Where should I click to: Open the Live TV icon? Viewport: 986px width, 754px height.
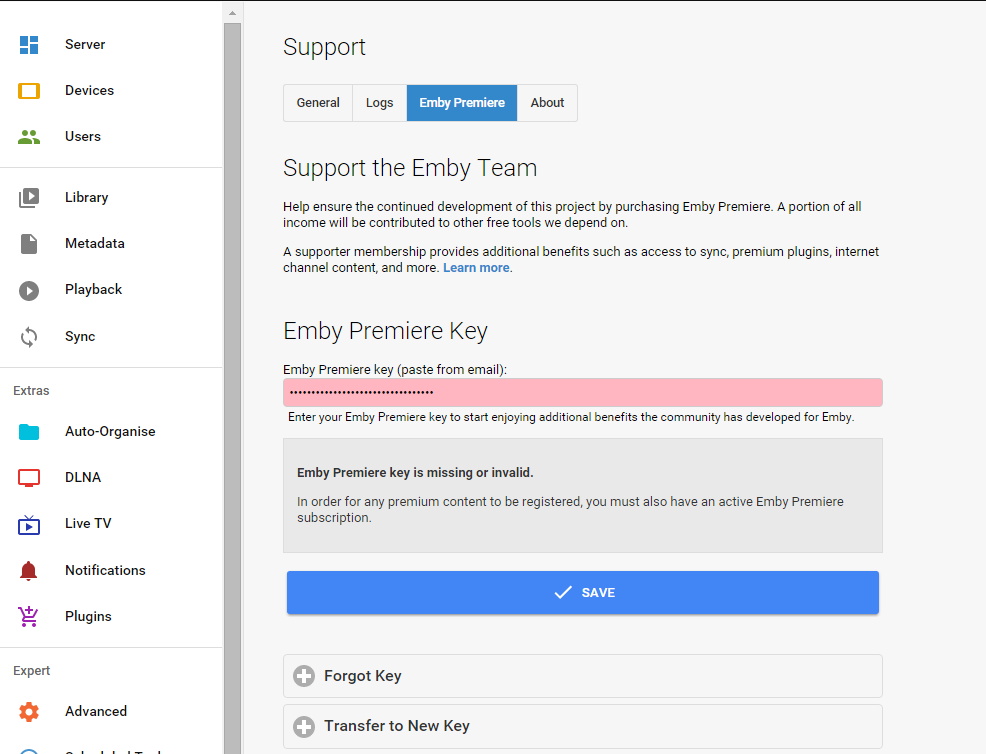pyautogui.click(x=29, y=524)
